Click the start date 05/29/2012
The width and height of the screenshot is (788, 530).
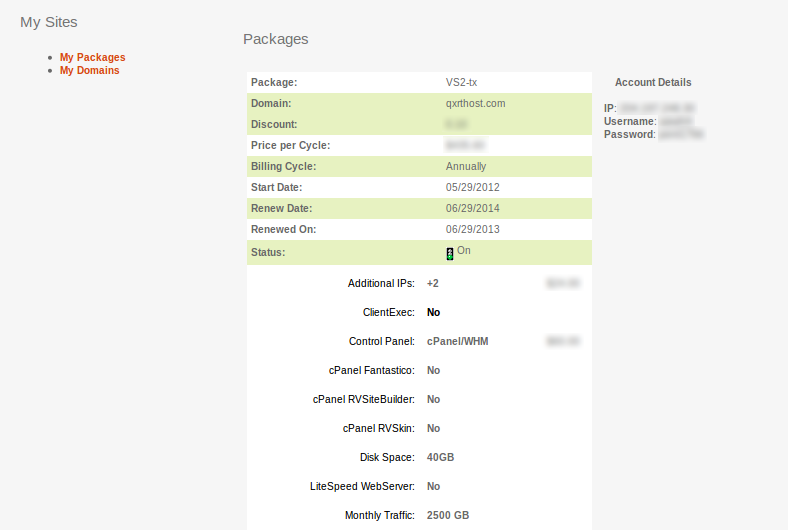(x=472, y=187)
